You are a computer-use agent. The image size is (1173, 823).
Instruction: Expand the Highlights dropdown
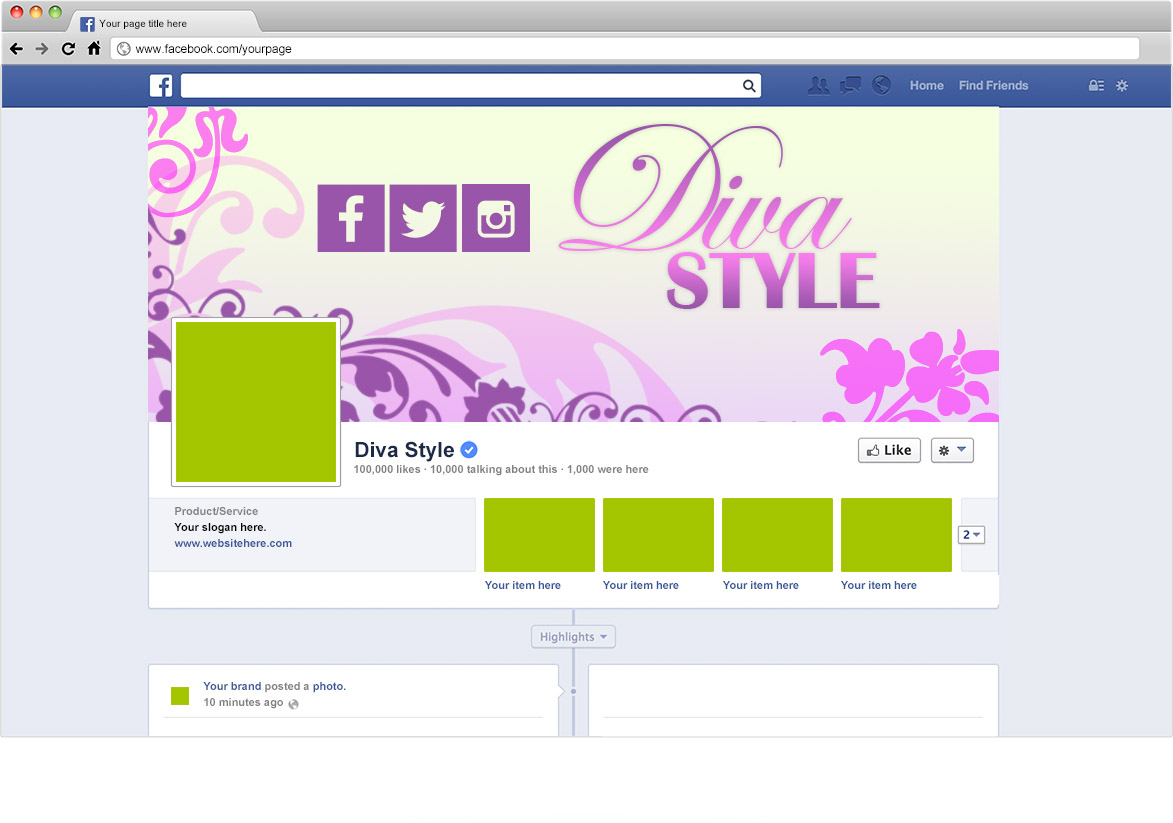[573, 637]
